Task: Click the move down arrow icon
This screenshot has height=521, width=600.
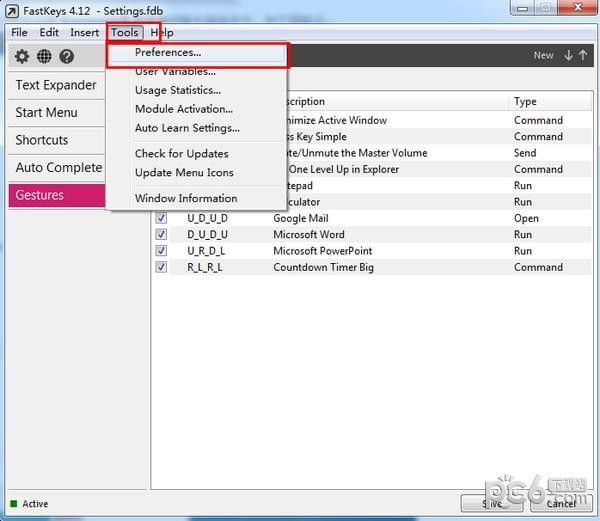Action: tap(569, 56)
